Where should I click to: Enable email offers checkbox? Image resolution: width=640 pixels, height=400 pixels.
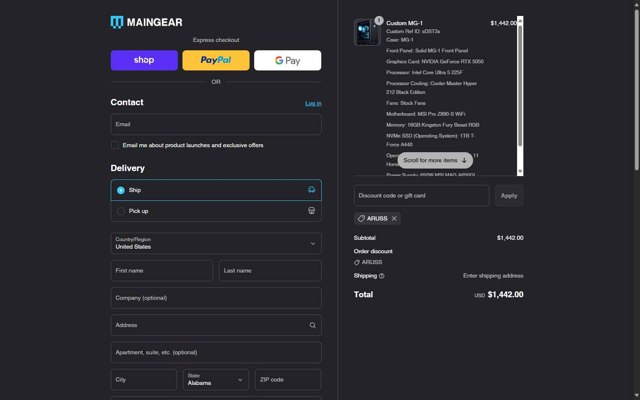(x=115, y=145)
